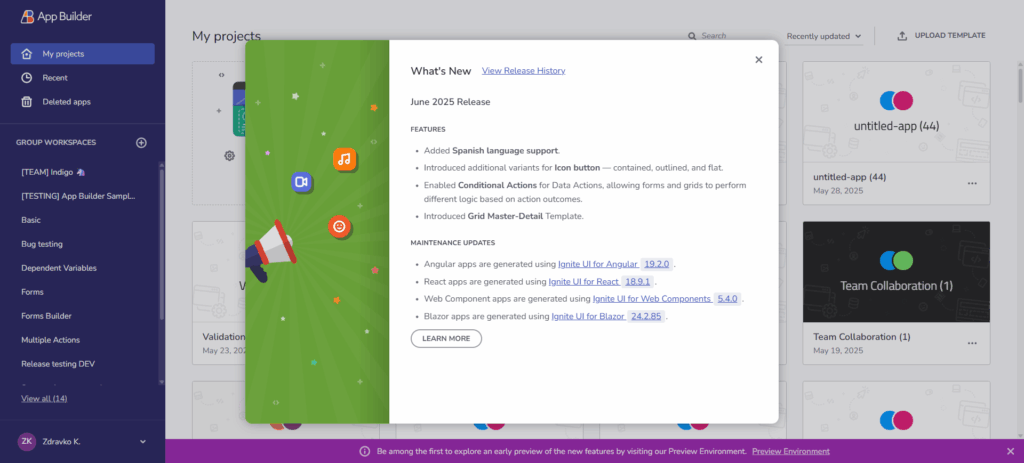1024x463 pixels.
Task: Click the GROUP WORKSPACES section label
Action: point(56,142)
